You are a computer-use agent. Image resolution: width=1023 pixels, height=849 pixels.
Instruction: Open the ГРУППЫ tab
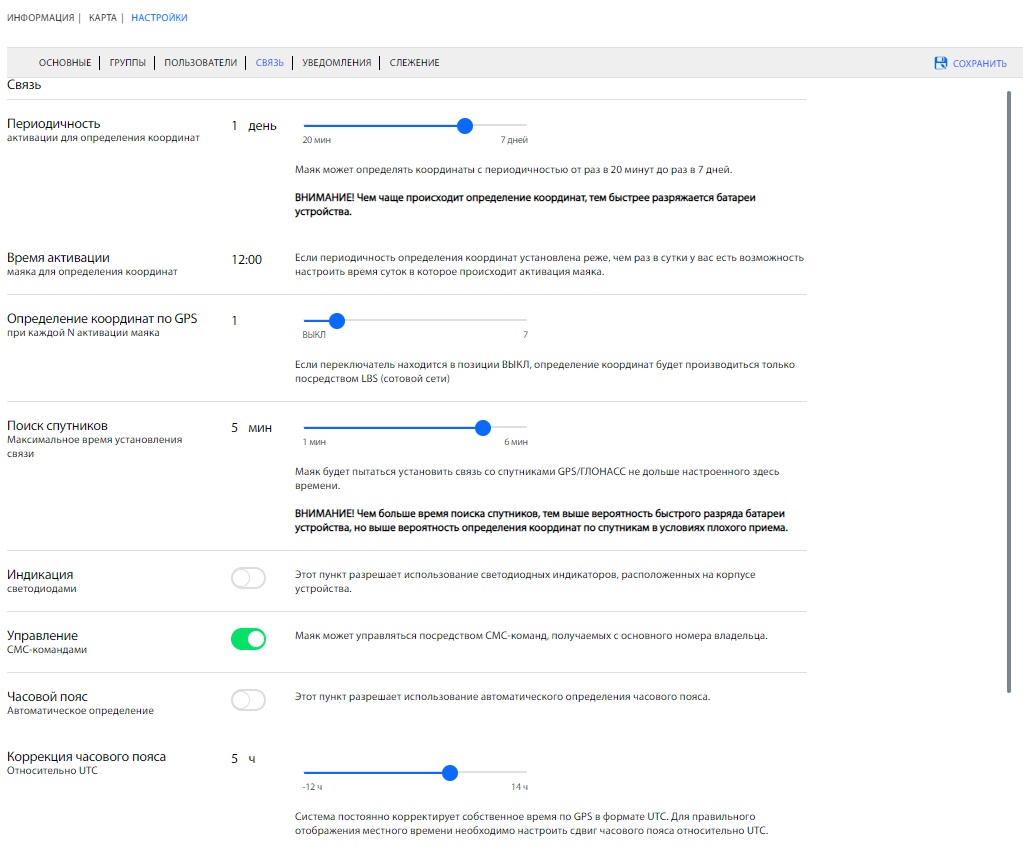tap(127, 63)
